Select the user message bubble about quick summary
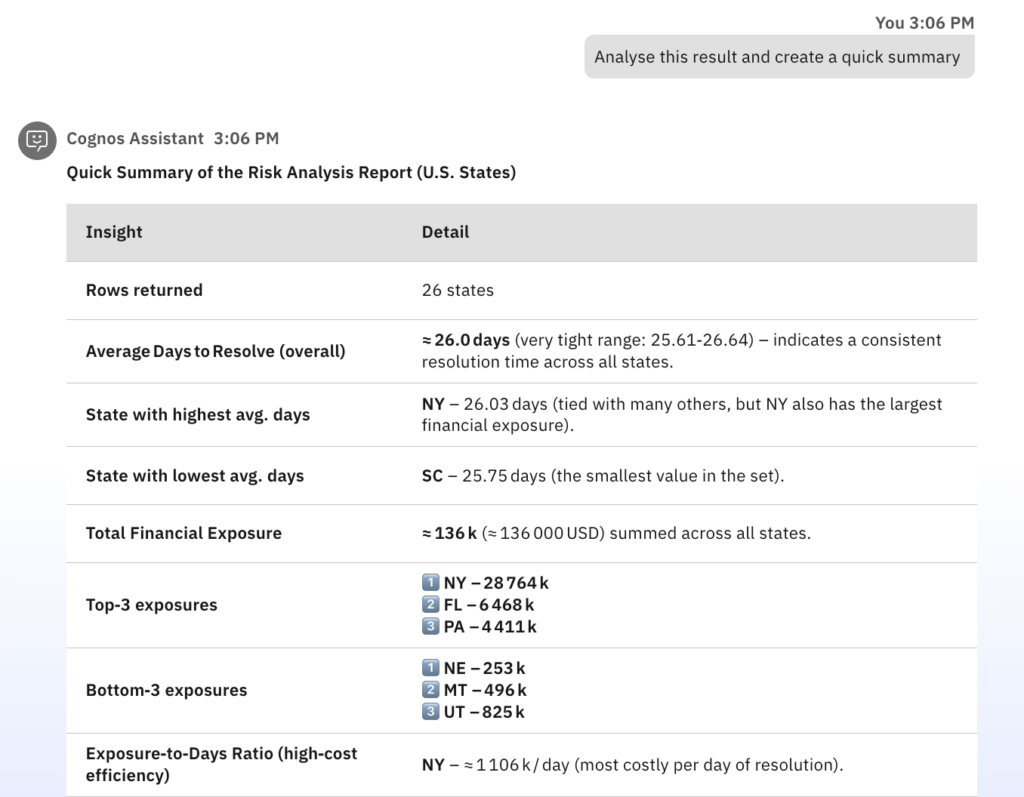The width and height of the screenshot is (1024, 797). click(778, 57)
